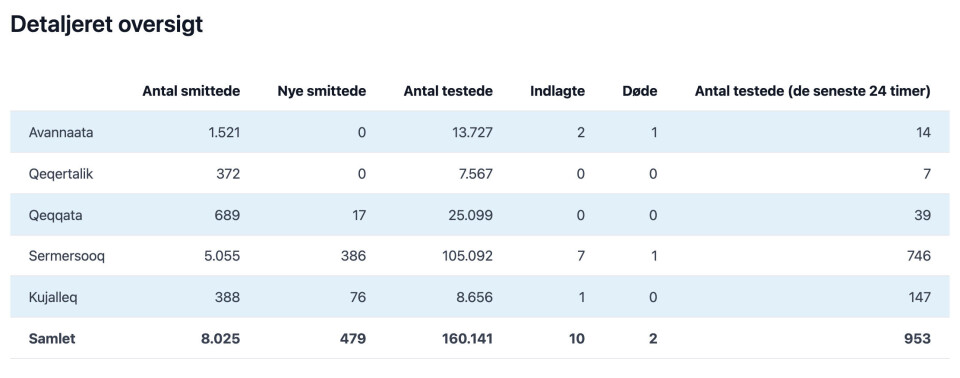Click Qeqqata's tested count 25.099
960x378 pixels.
pos(471,216)
